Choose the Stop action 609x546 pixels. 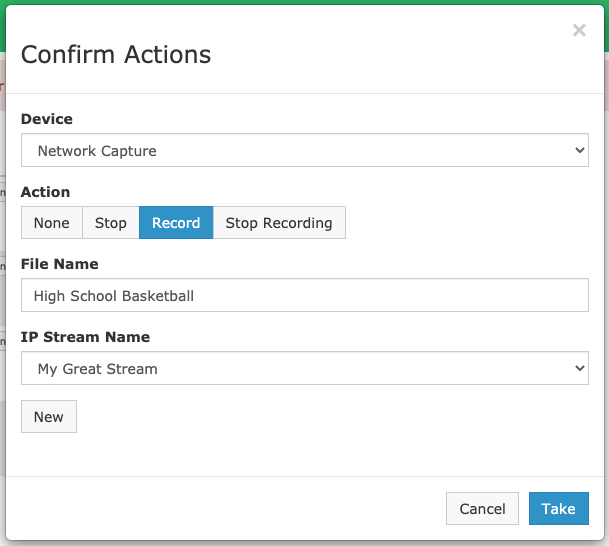(110, 223)
